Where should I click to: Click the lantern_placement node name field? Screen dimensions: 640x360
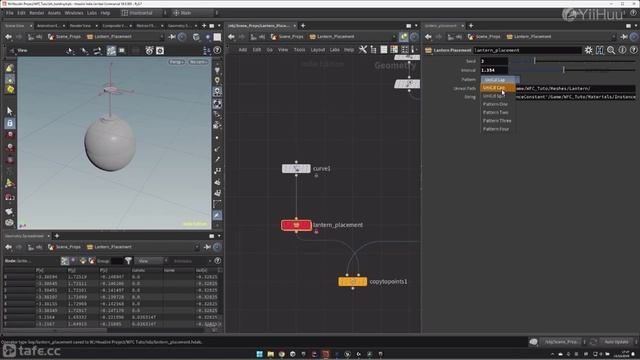(527, 50)
